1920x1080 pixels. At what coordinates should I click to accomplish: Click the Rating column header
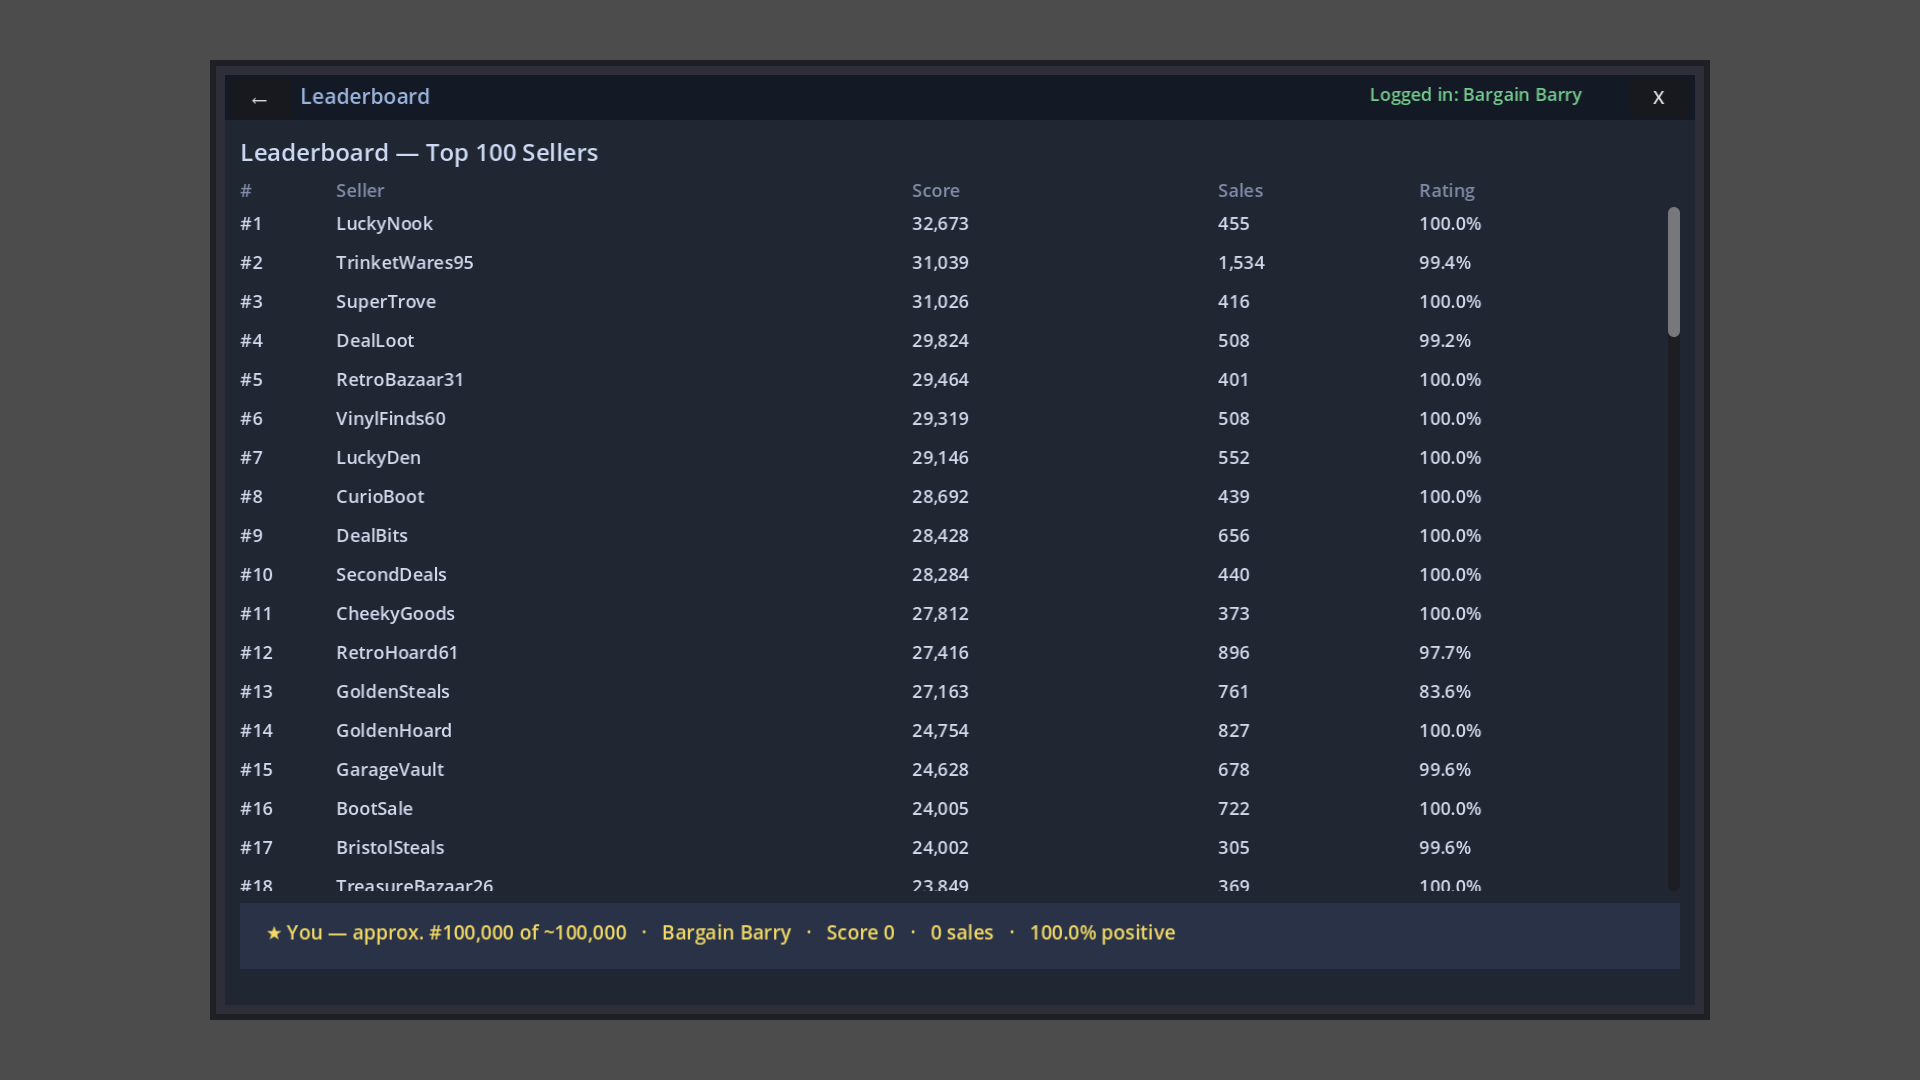click(x=1446, y=191)
